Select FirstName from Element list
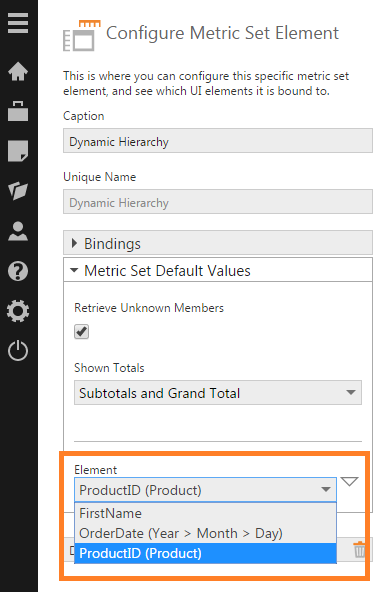373x592 pixels. pyautogui.click(x=205, y=513)
